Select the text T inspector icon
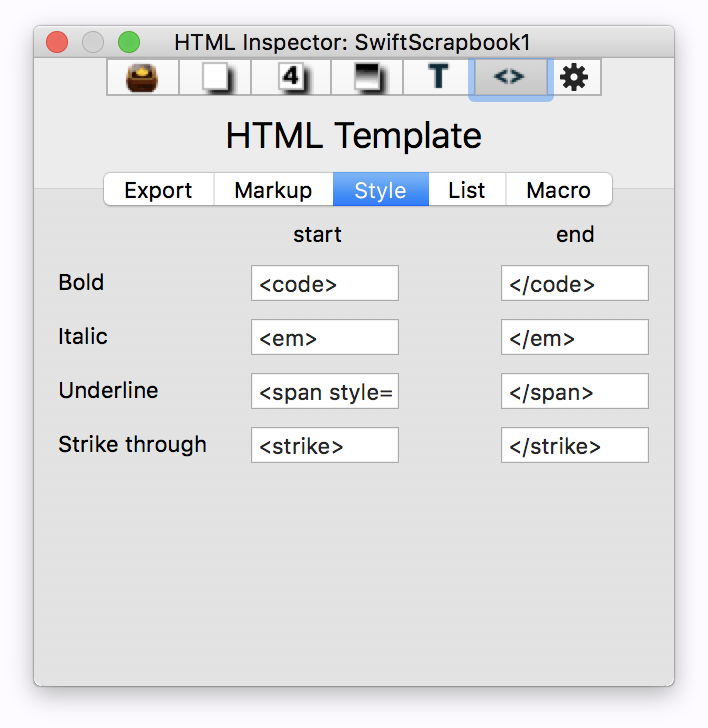 (x=438, y=77)
